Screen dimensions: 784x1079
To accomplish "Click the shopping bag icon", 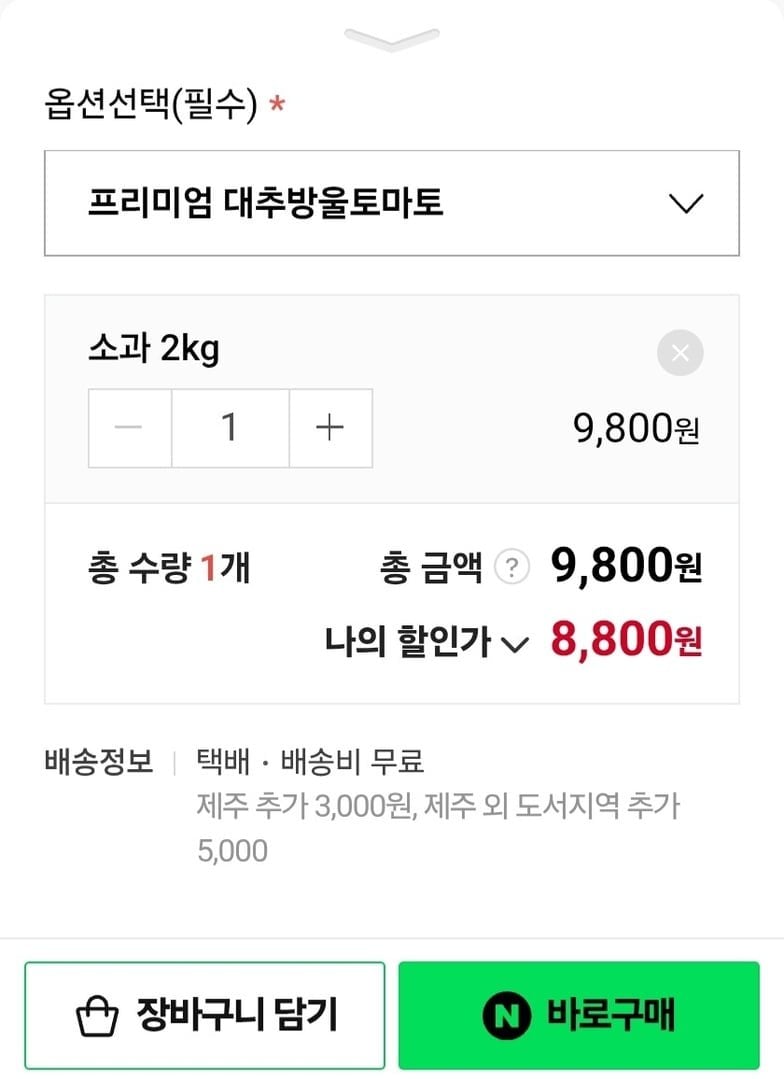I will pyautogui.click(x=97, y=1016).
